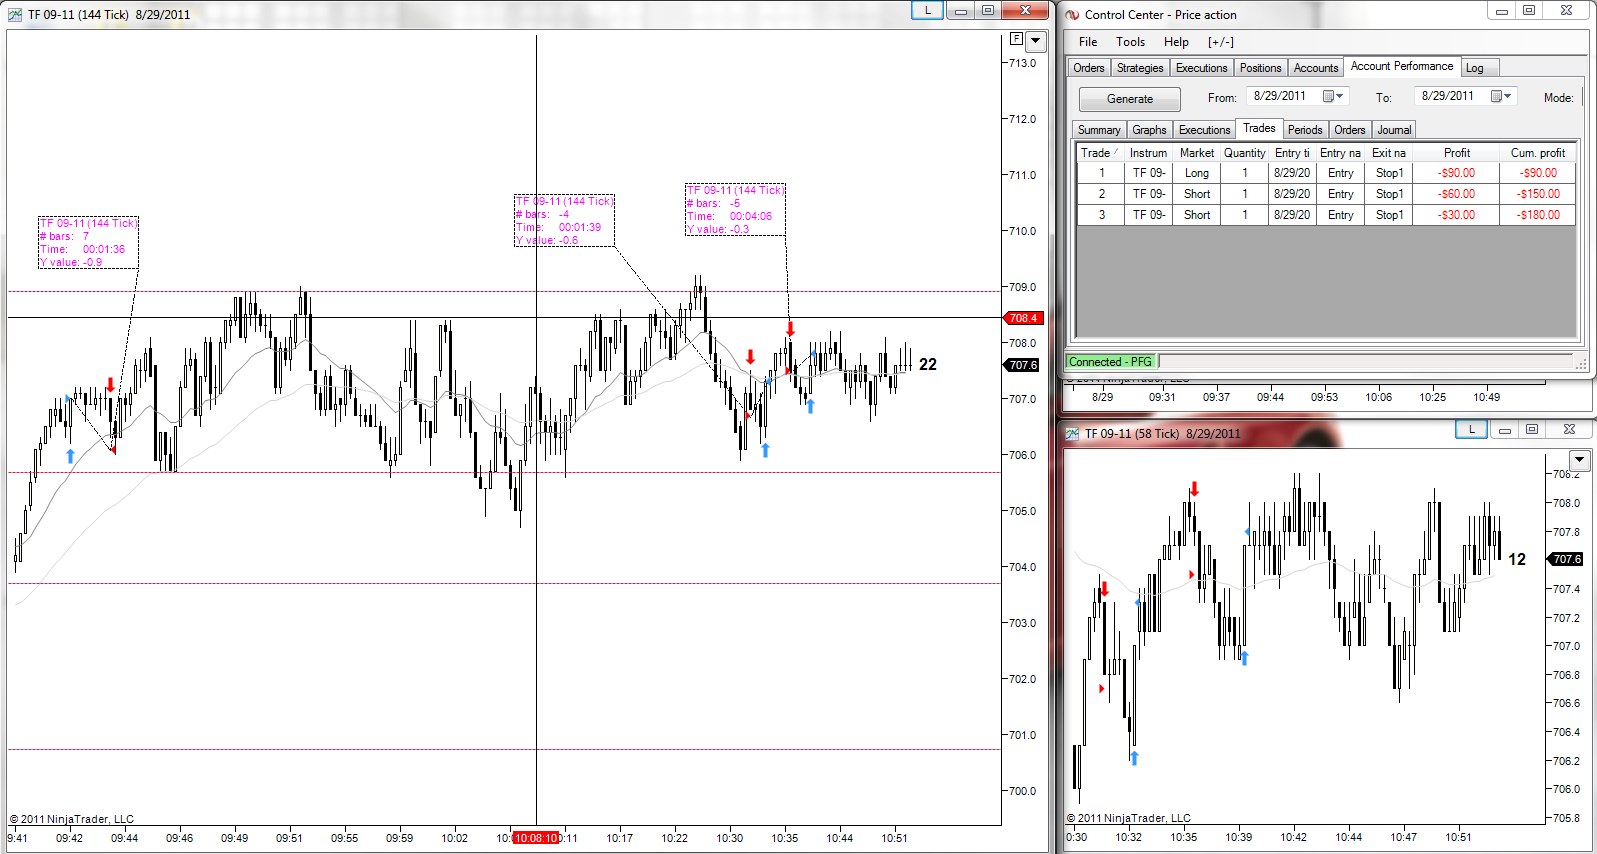The width and height of the screenshot is (1597, 854).
Task: Sort by the Quantity column header
Action: [1244, 153]
